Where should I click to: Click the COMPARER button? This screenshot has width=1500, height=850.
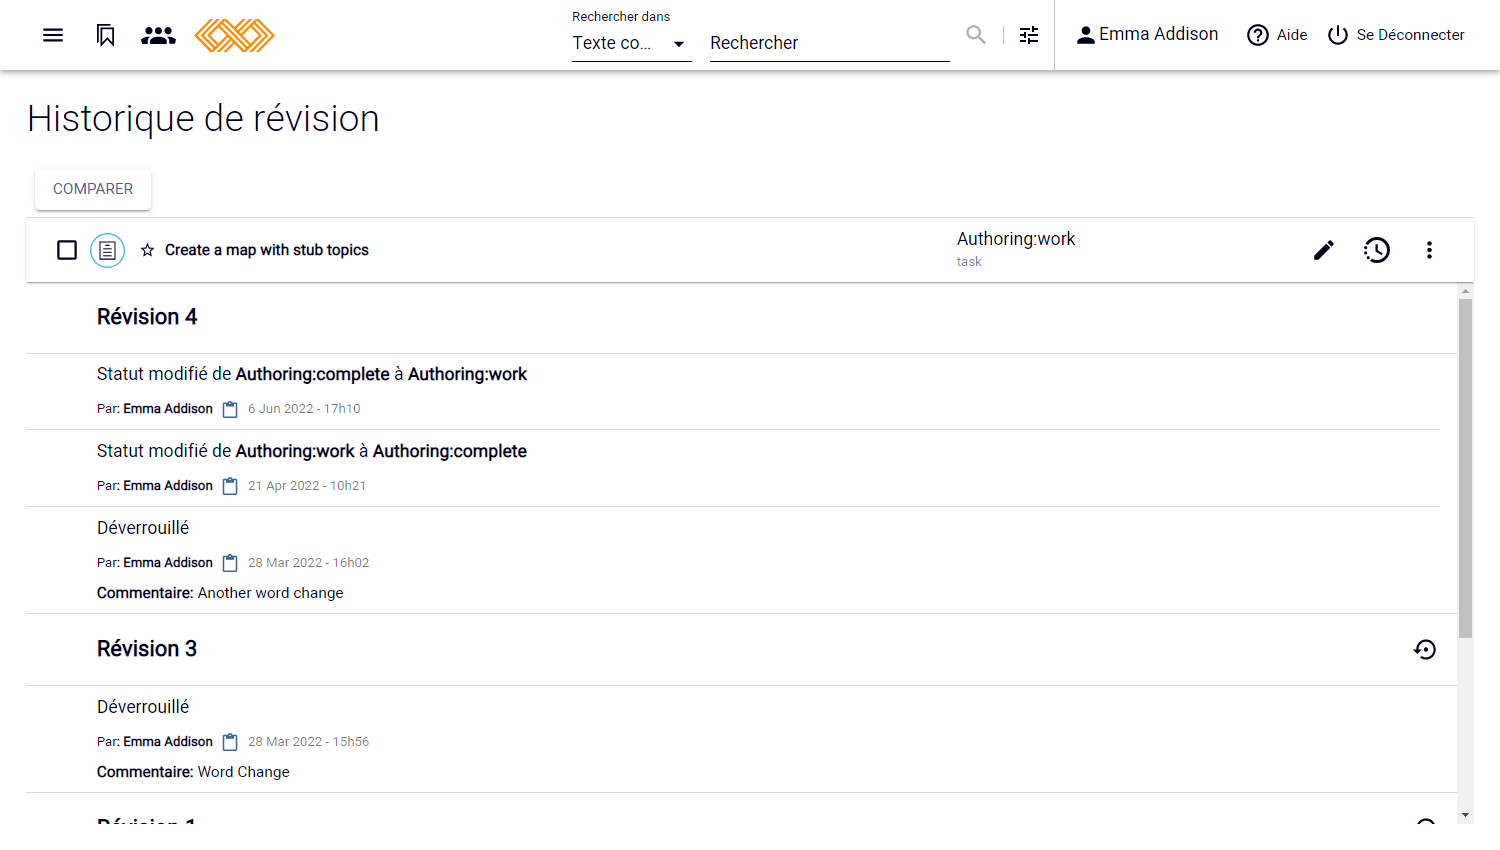(x=93, y=189)
